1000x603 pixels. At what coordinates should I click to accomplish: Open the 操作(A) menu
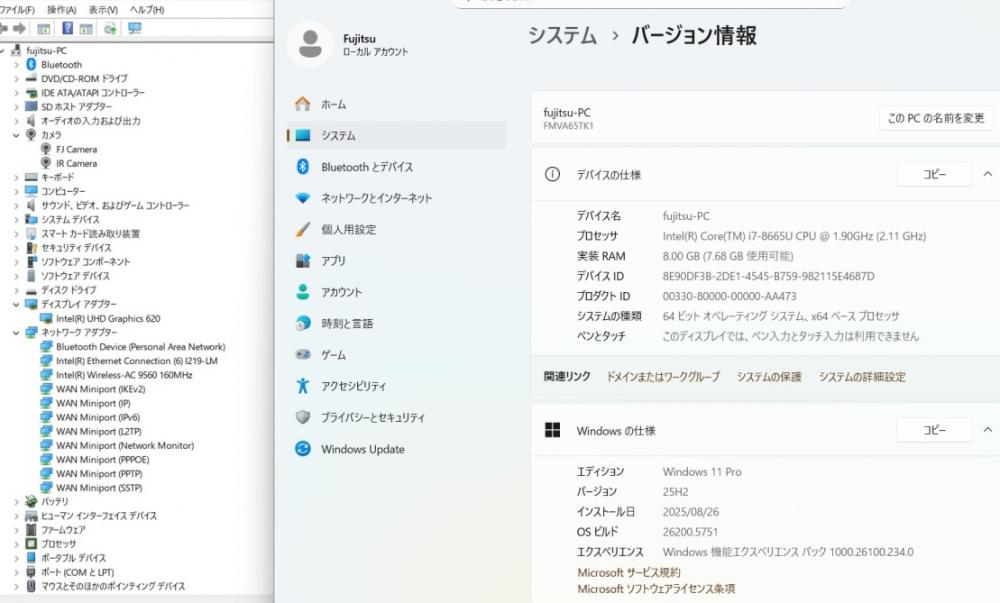(62, 9)
